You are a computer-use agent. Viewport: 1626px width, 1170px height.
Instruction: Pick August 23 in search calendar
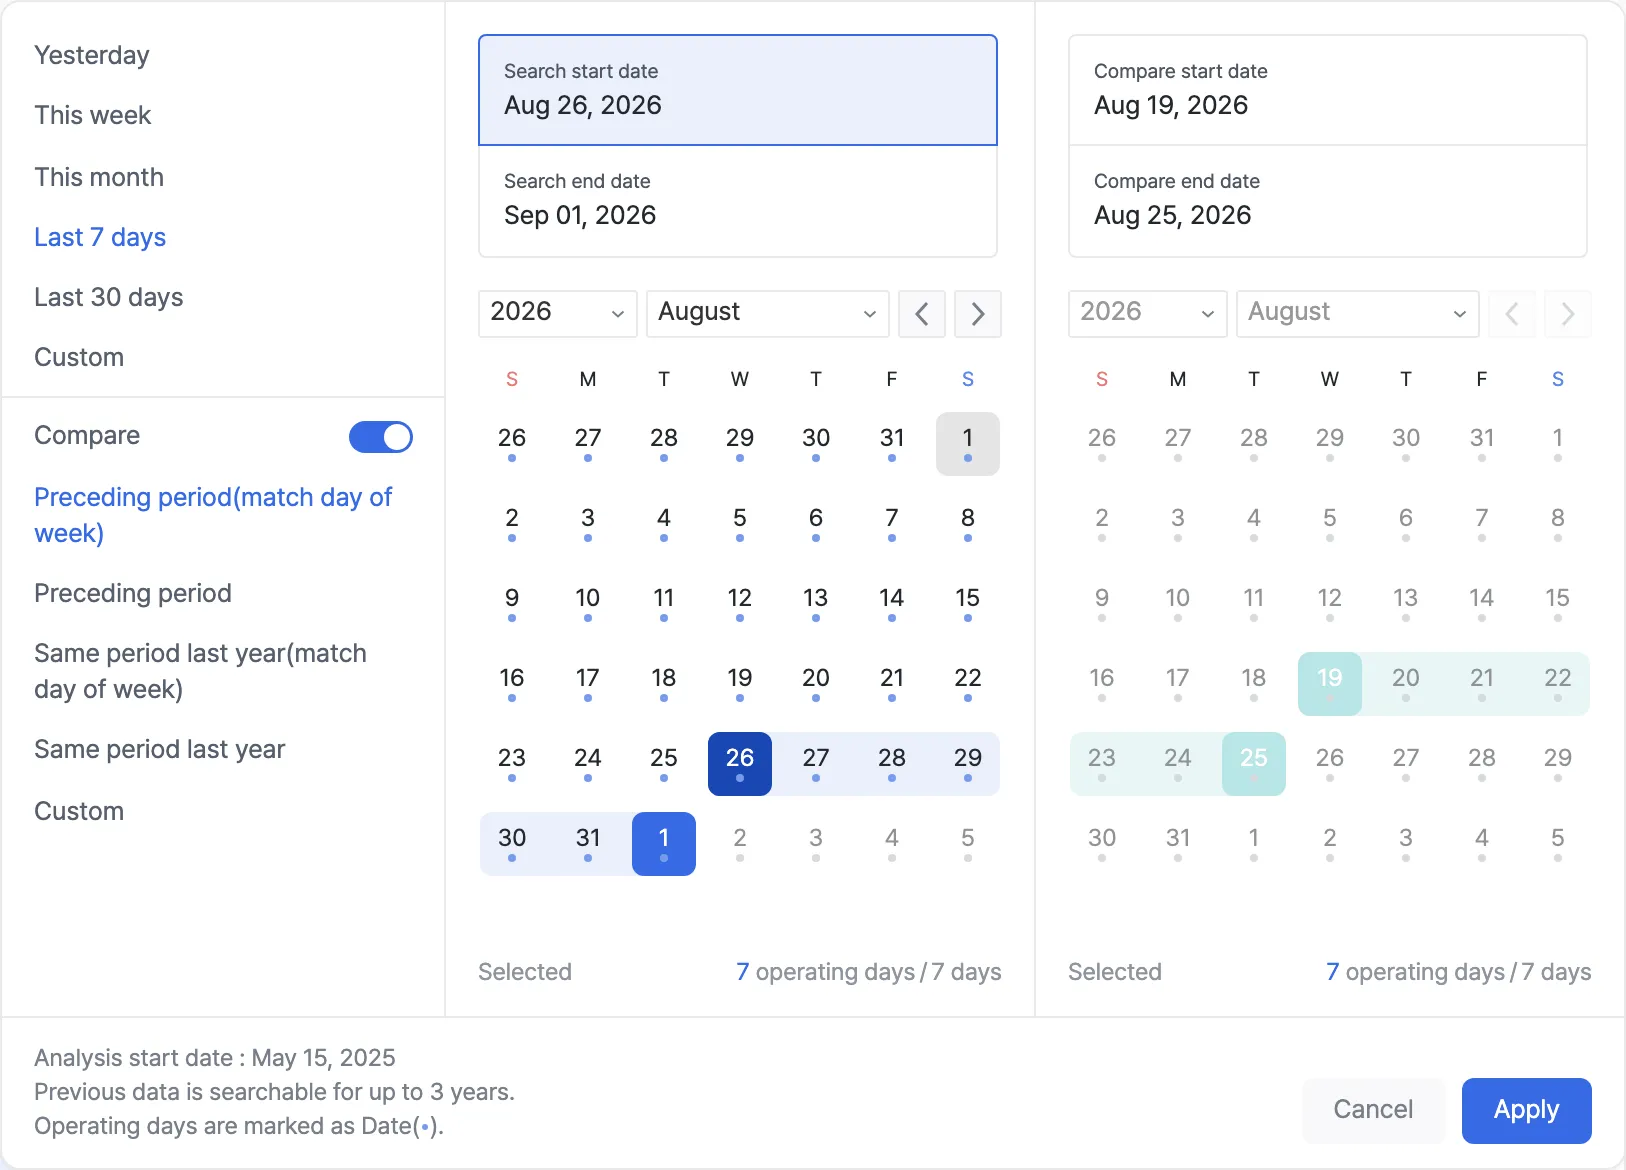coord(512,764)
